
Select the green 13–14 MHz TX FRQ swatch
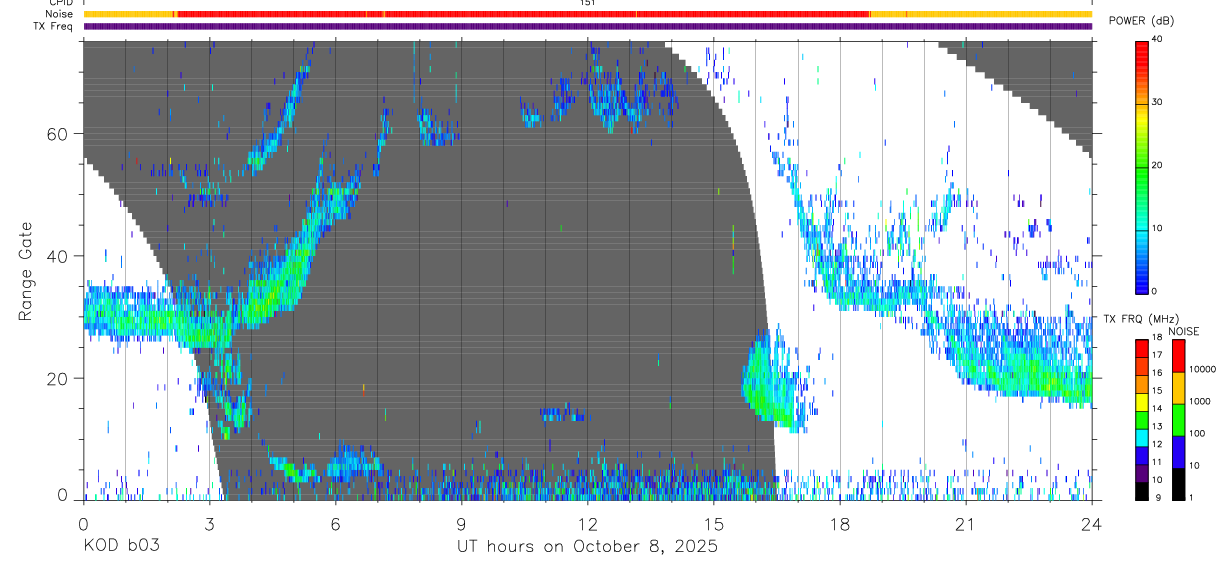point(1141,420)
